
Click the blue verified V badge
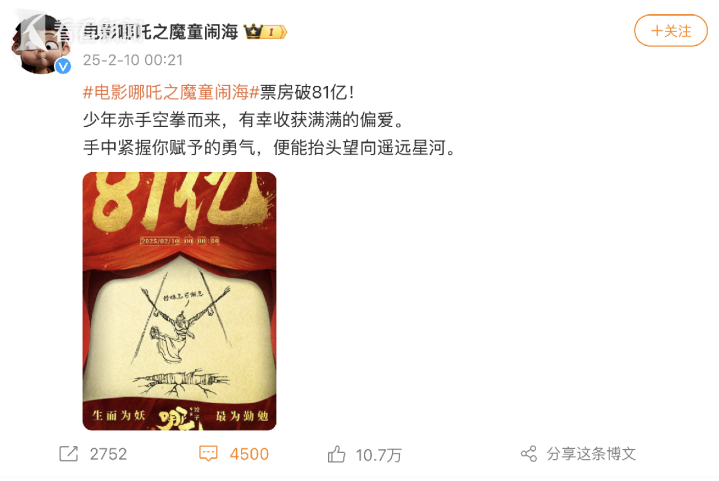point(63,66)
